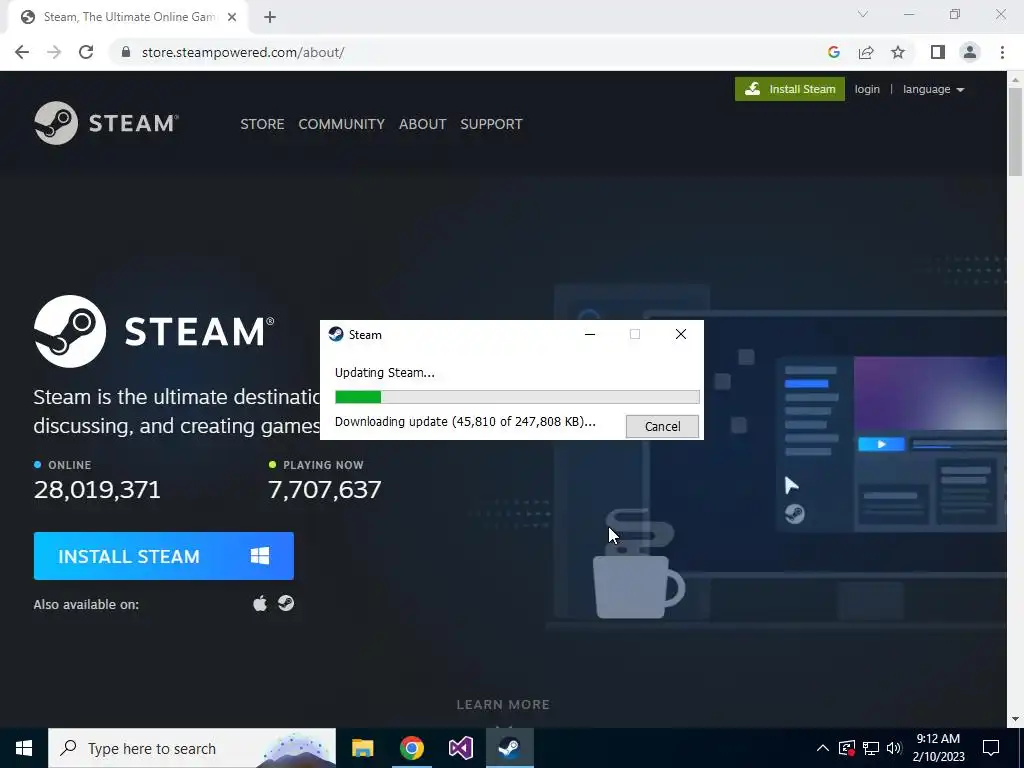Click the address bar URL
1024x768 pixels.
click(x=243, y=52)
